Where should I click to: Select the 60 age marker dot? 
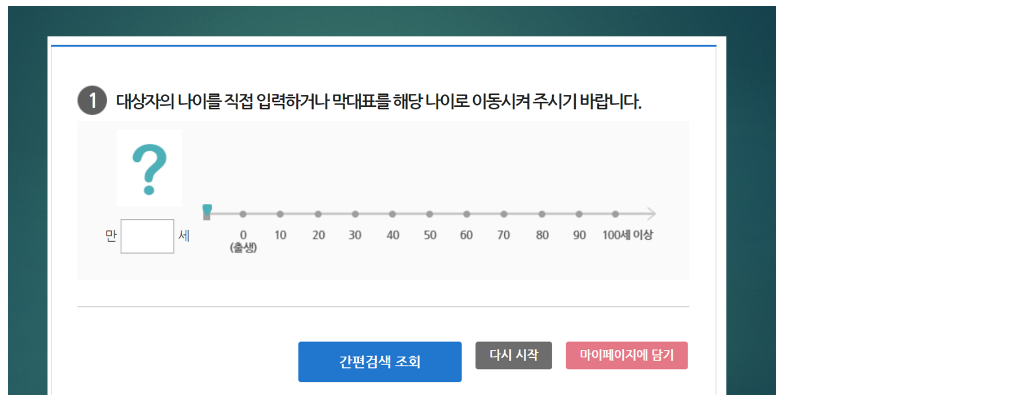coord(467,214)
